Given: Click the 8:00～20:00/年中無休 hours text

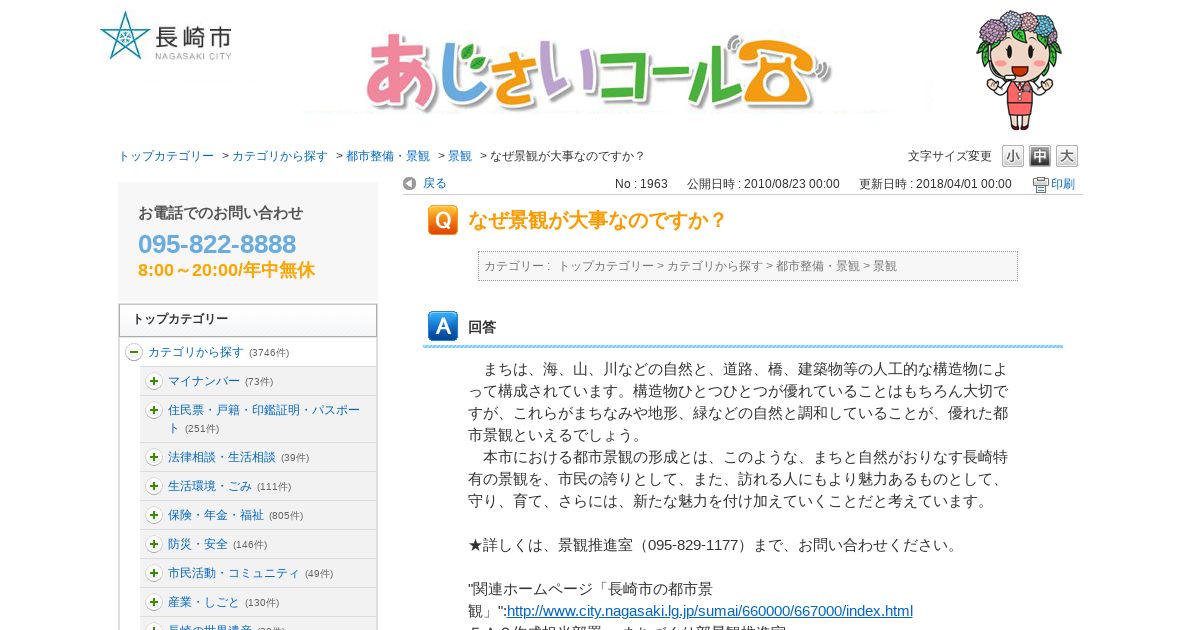Looking at the screenshot, I should [226, 270].
